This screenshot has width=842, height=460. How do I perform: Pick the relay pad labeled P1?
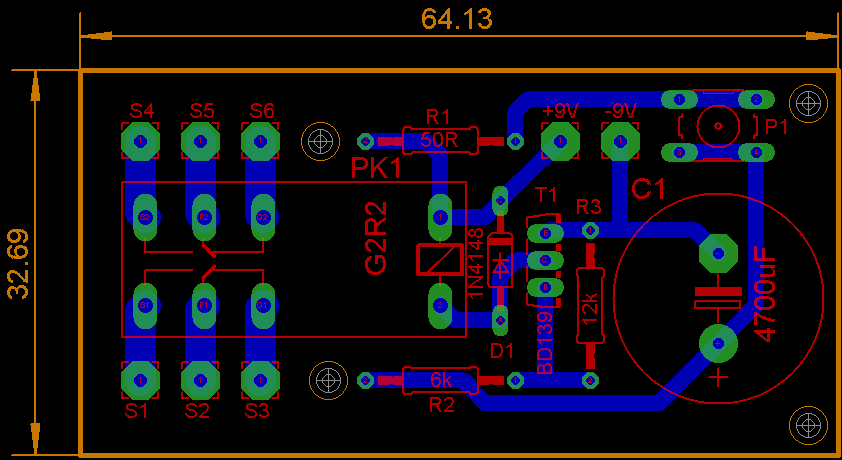[204, 306]
